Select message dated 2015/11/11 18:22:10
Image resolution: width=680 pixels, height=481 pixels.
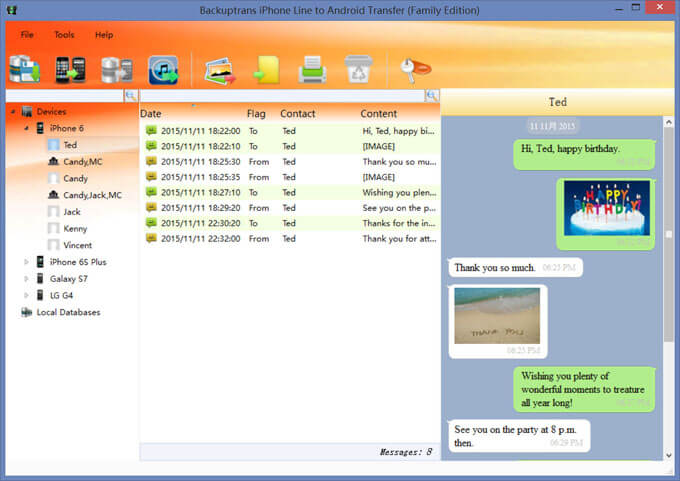click(290, 146)
